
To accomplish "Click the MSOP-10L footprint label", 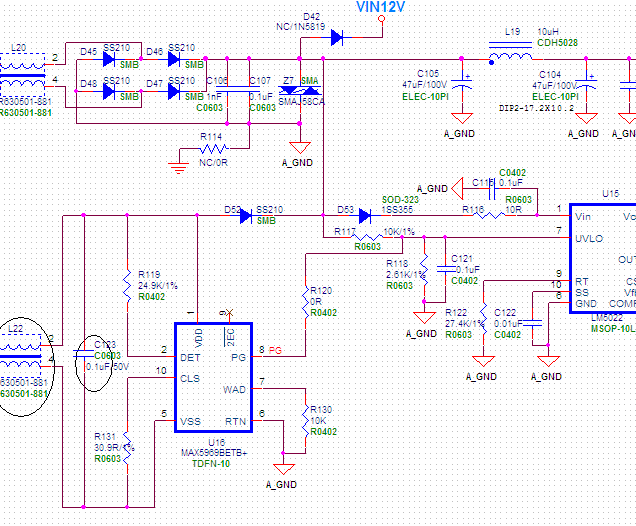I will (x=613, y=328).
